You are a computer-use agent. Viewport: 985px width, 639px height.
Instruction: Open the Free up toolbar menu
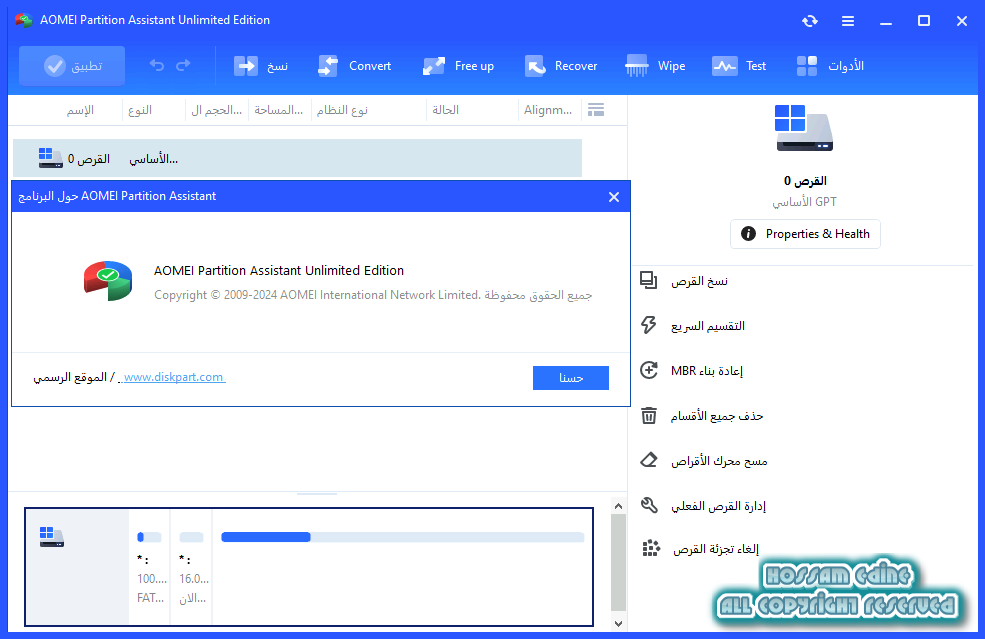[x=459, y=66]
